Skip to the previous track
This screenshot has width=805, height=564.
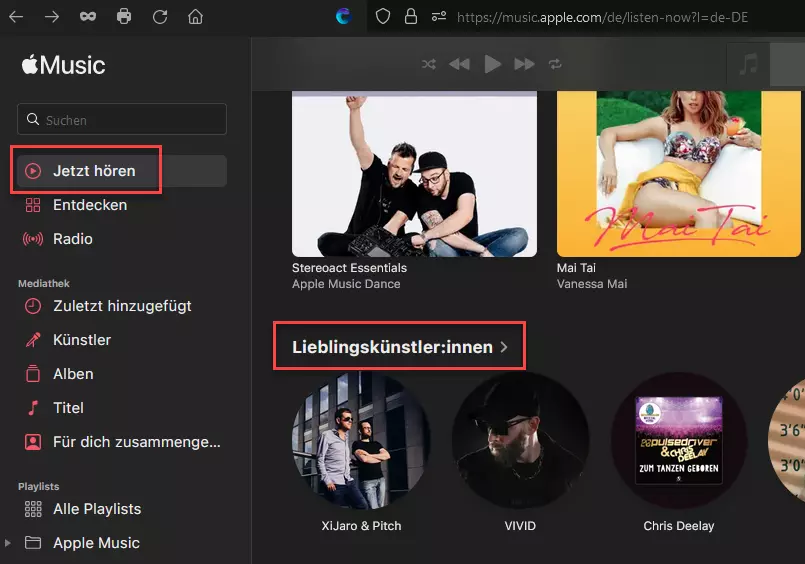tap(459, 64)
